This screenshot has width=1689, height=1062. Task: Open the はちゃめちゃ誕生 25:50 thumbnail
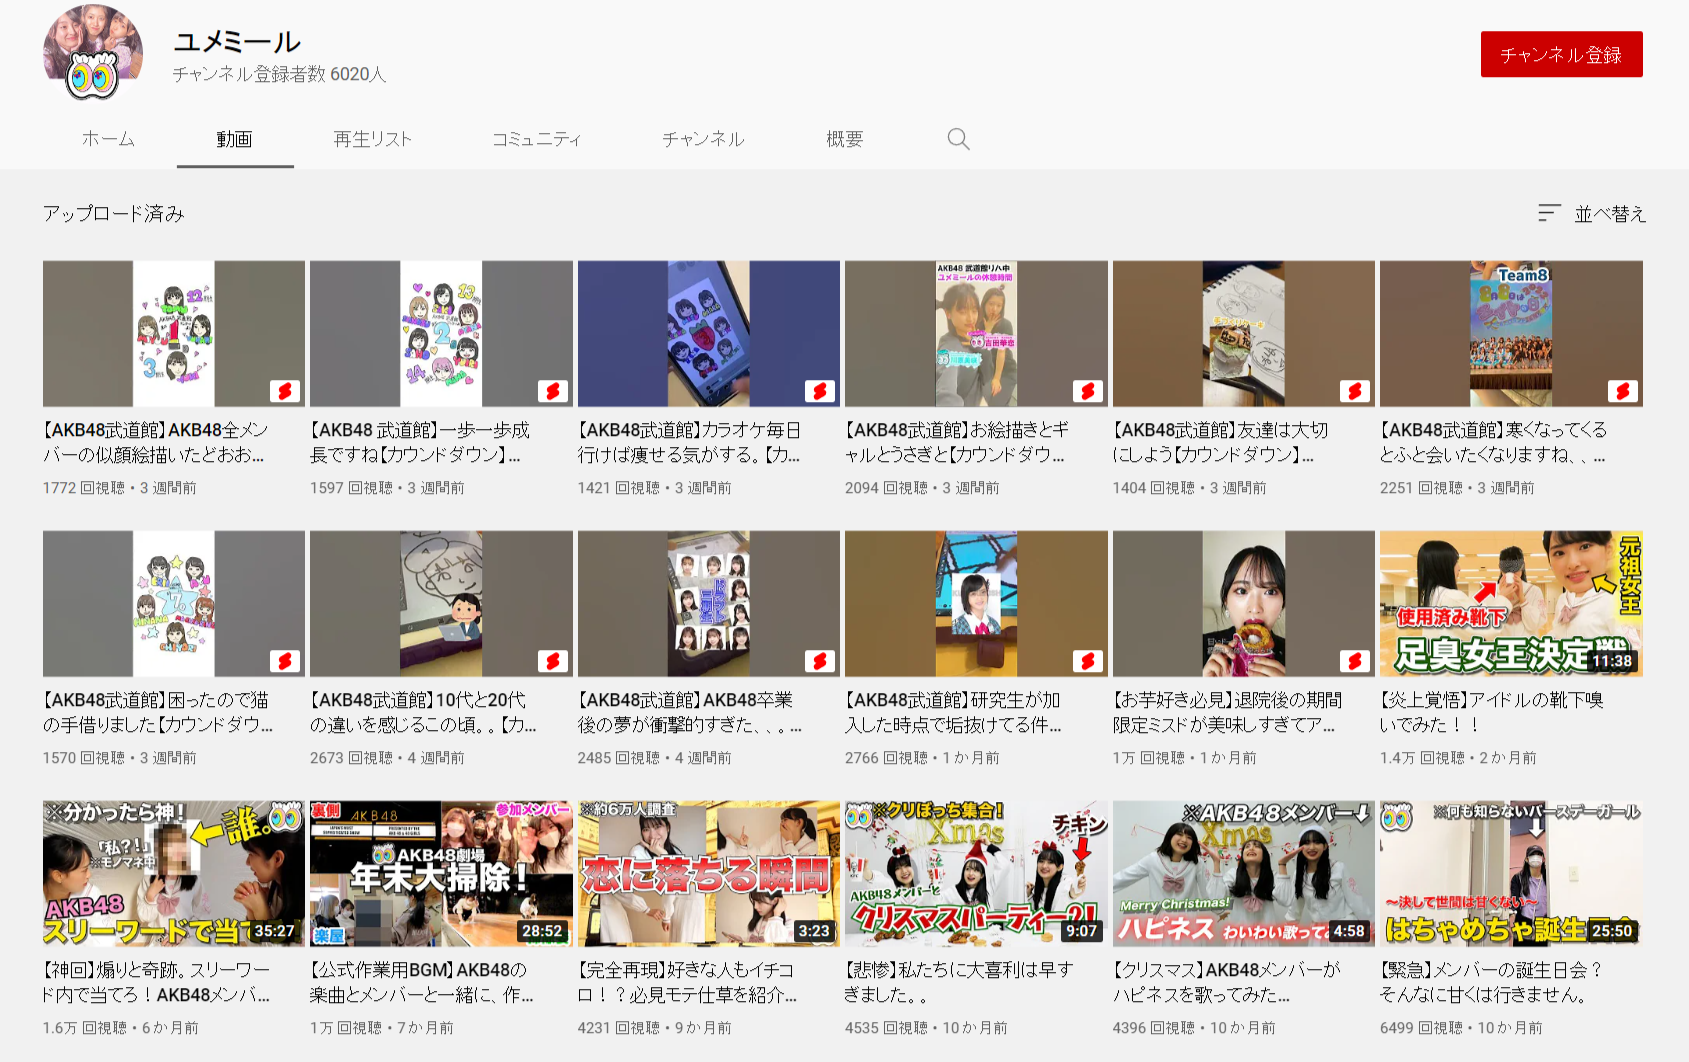(x=1511, y=874)
